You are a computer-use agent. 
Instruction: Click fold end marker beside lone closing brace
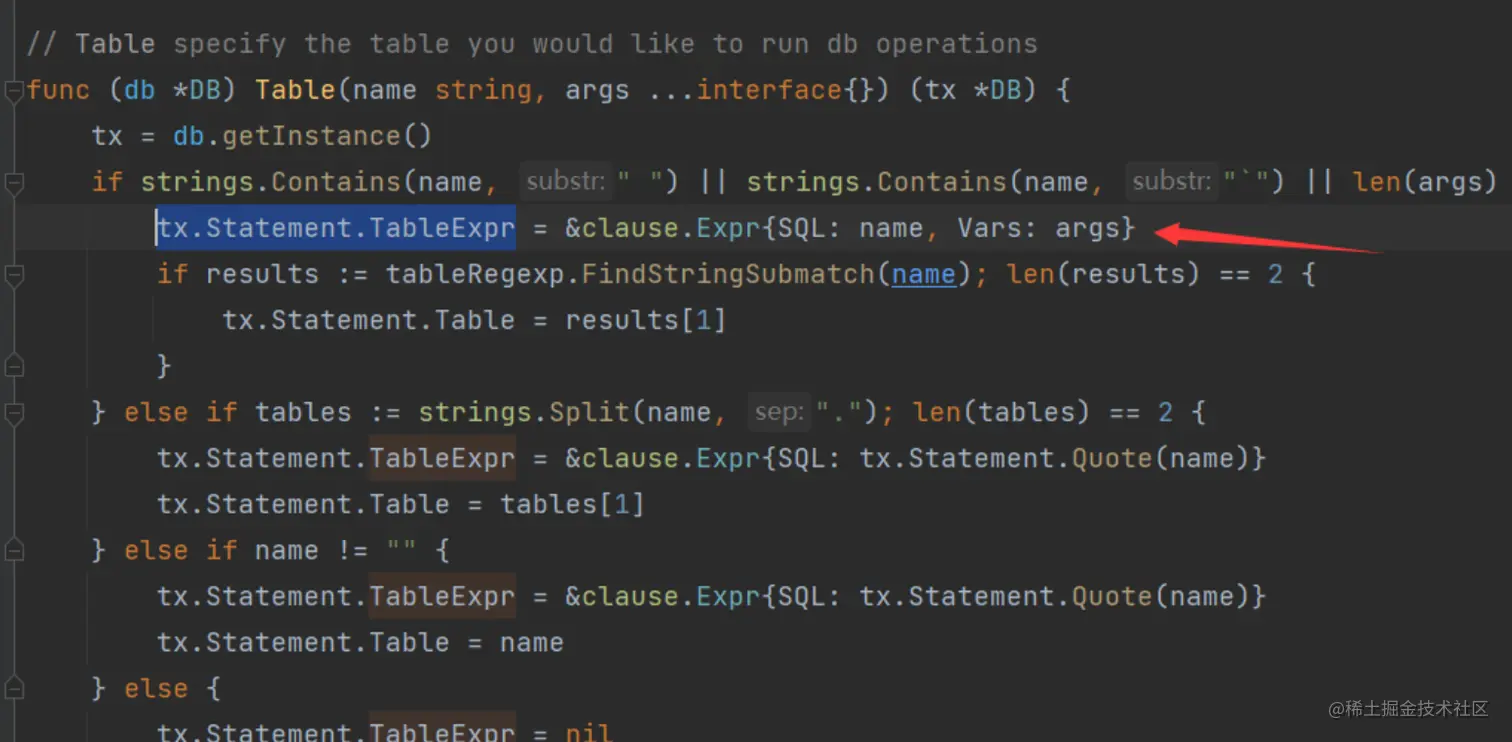coord(14,368)
